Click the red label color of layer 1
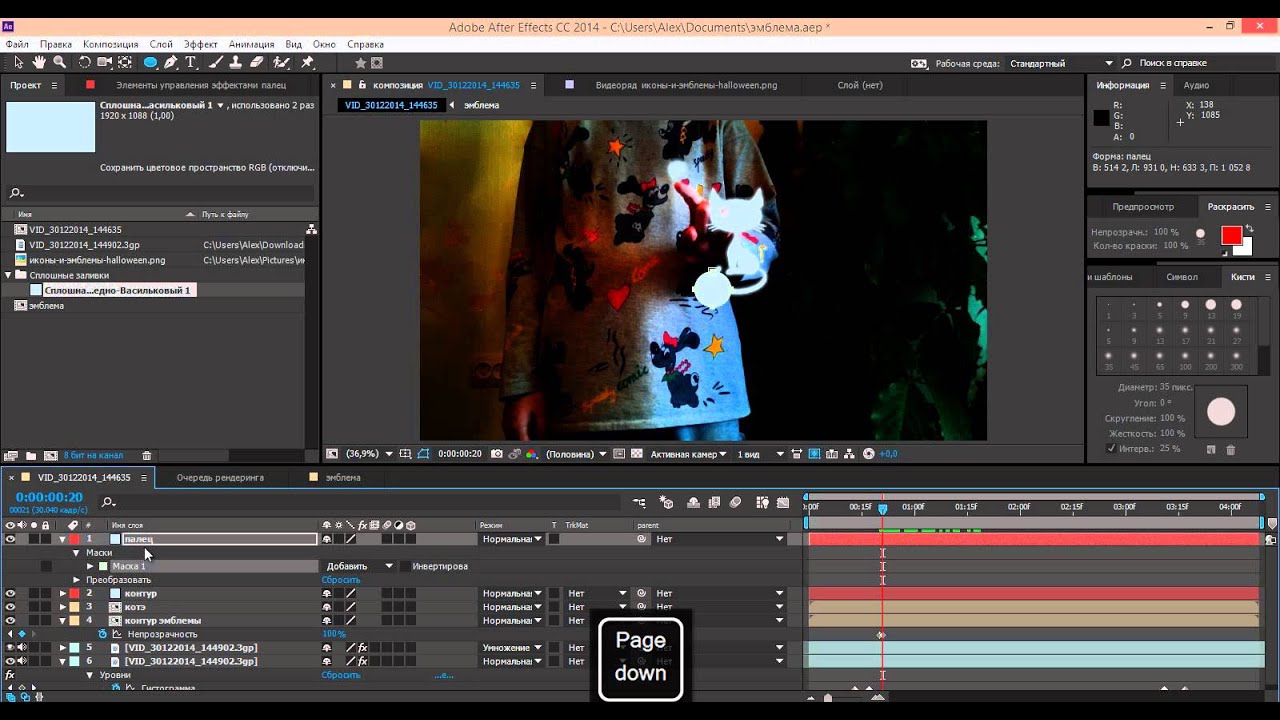 (x=73, y=539)
